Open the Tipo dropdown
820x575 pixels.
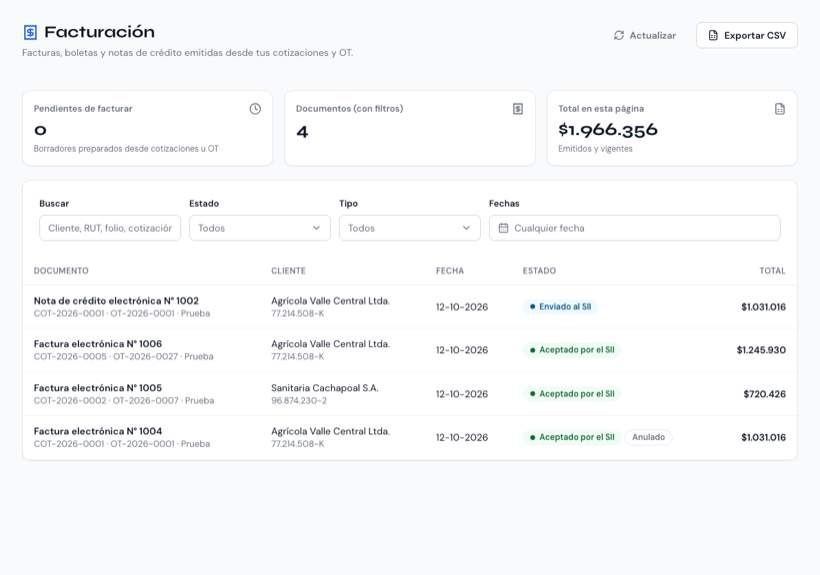(x=409, y=228)
